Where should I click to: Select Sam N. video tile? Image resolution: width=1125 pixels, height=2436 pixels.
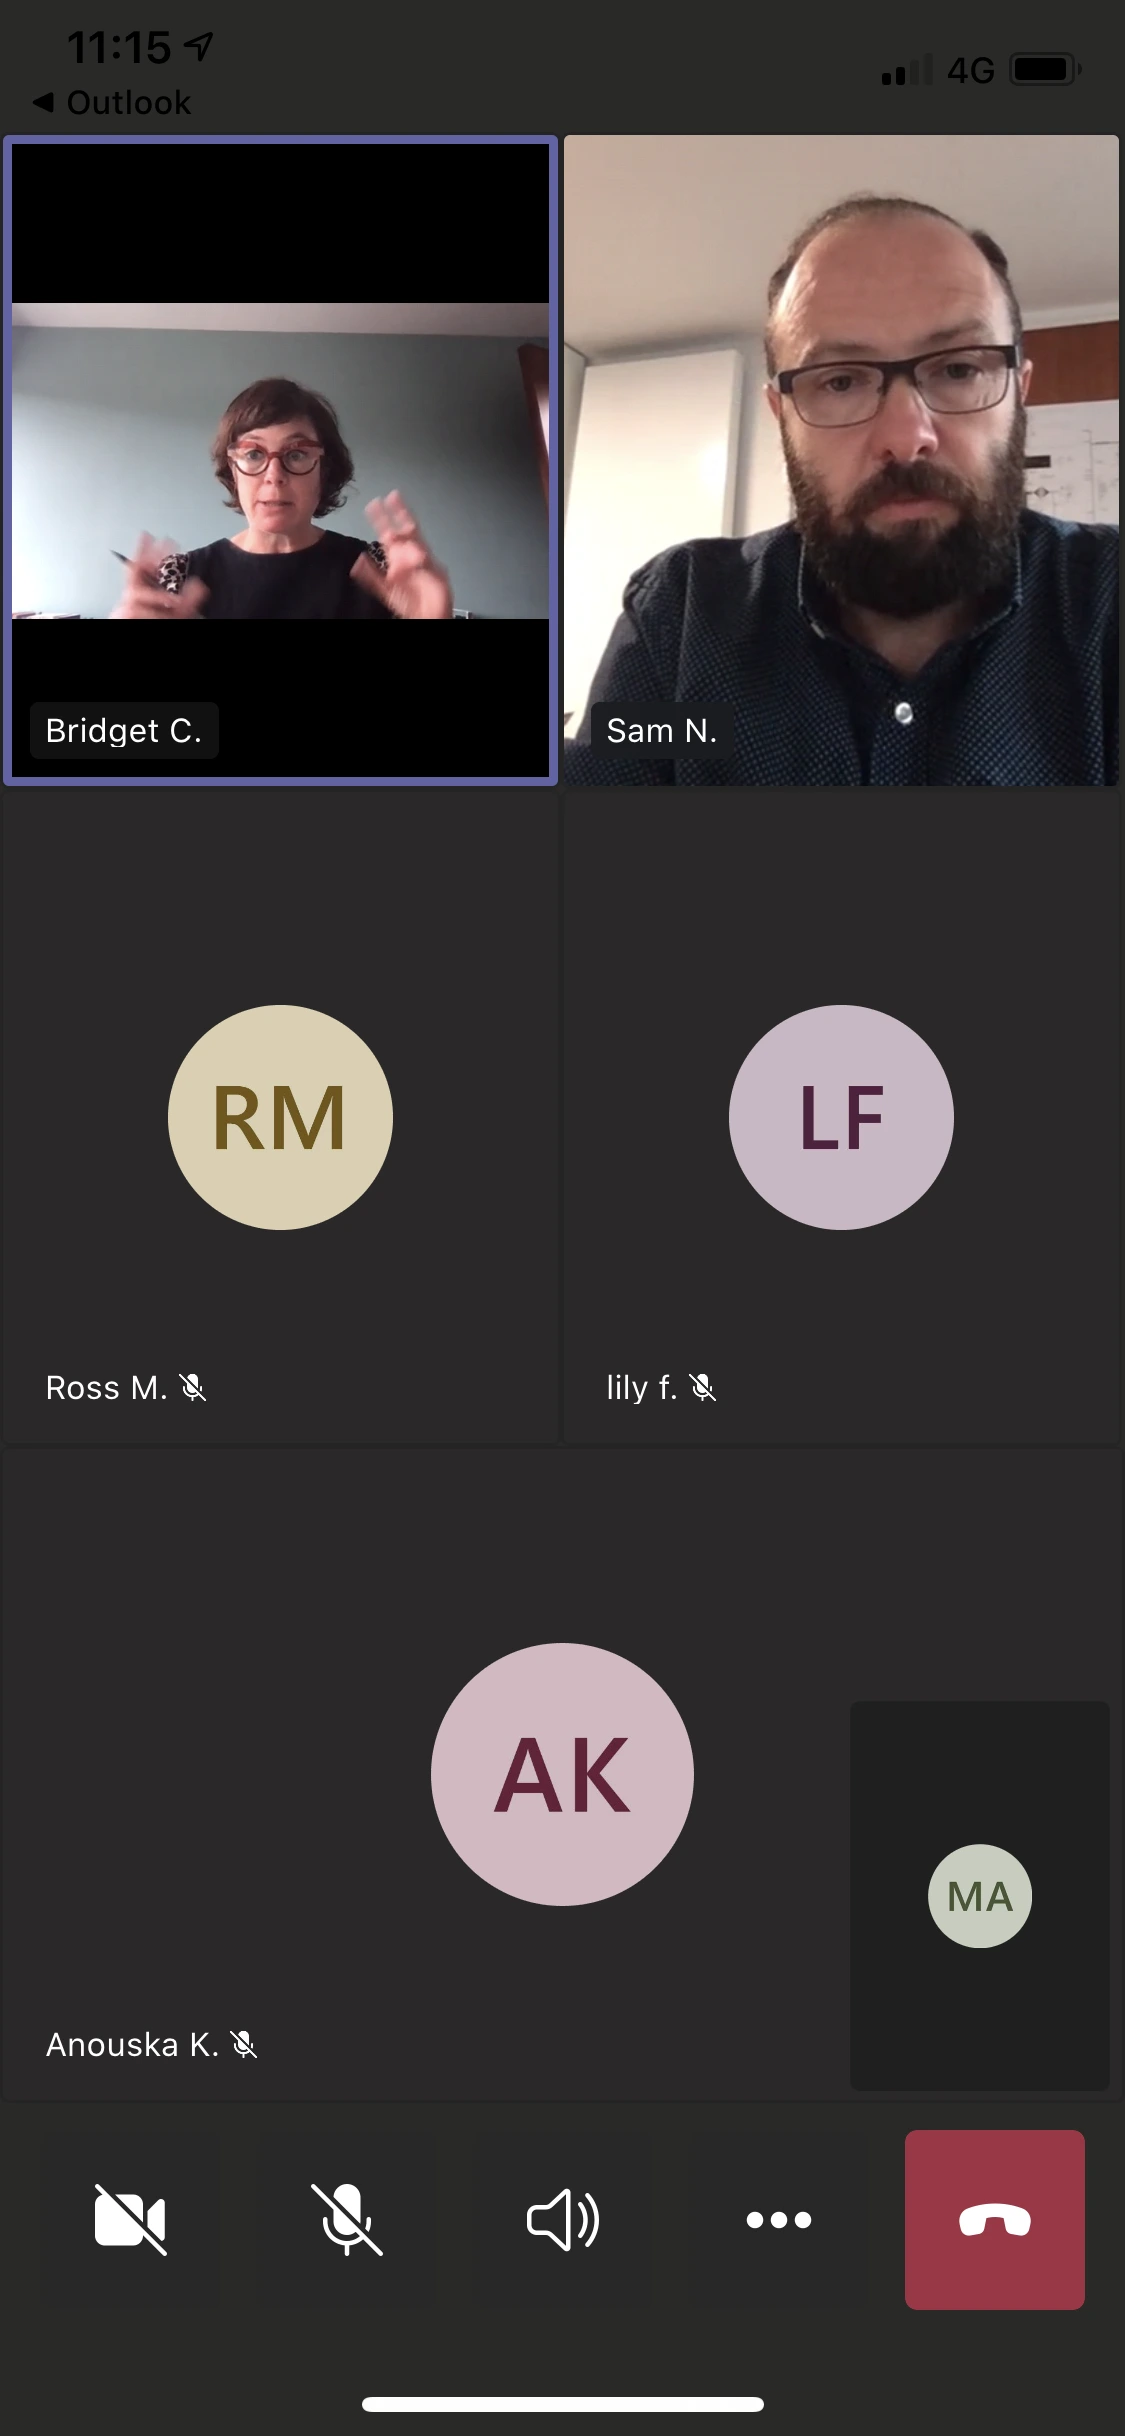841,460
